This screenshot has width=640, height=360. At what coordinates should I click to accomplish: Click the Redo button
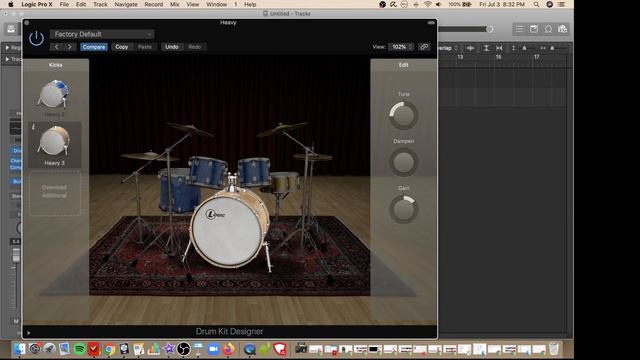(x=195, y=47)
